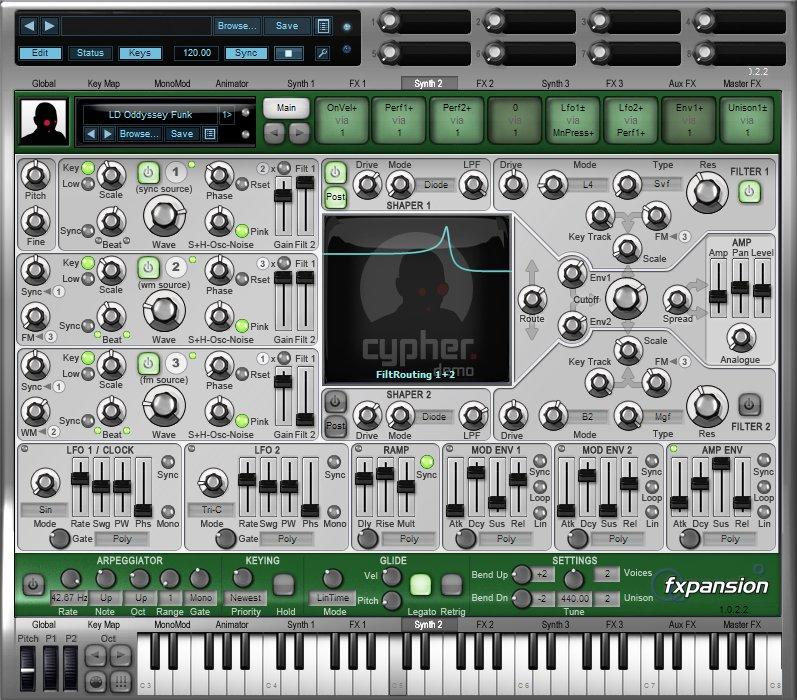Image resolution: width=797 pixels, height=700 pixels.
Task: Switch to the Global tab at top
Action: click(44, 83)
